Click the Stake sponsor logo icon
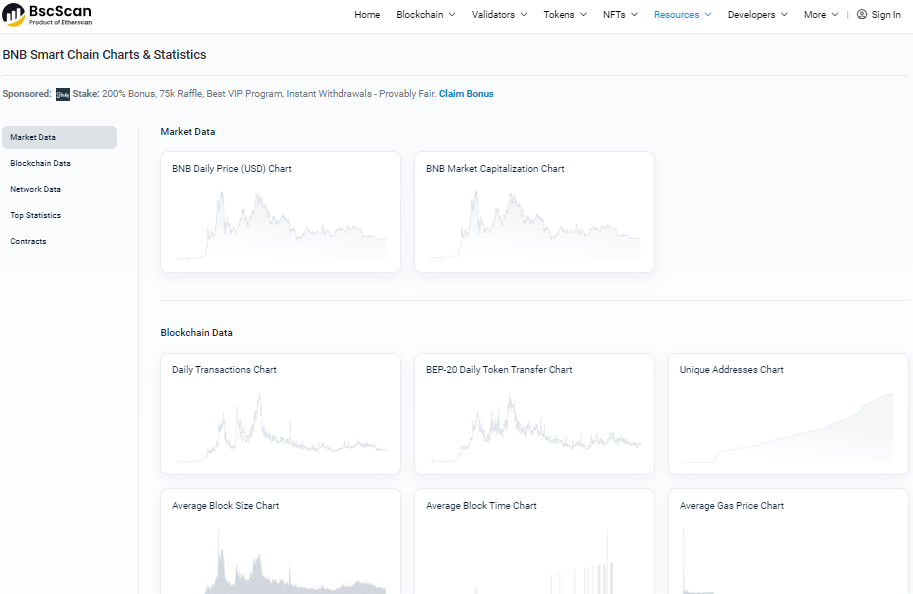913x594 pixels. [x=63, y=94]
